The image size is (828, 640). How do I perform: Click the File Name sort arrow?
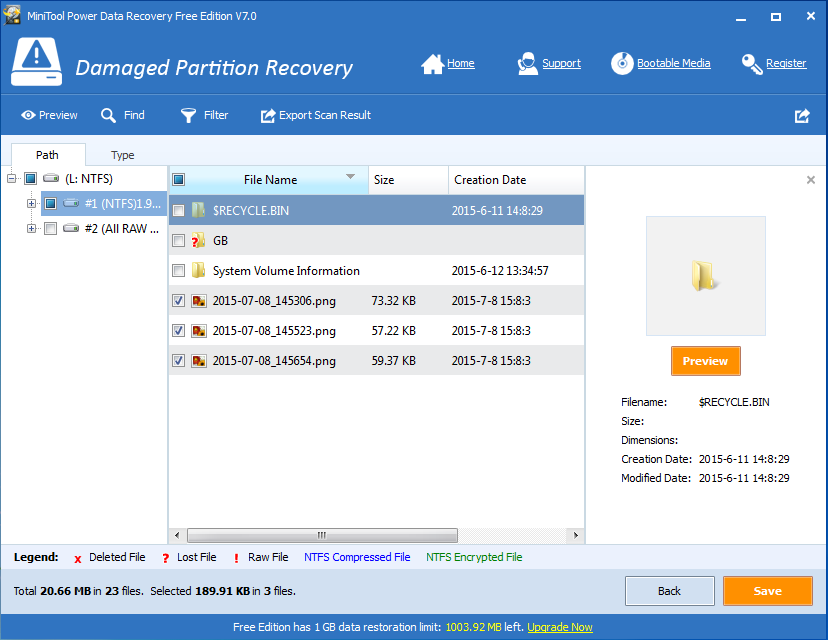point(350,176)
